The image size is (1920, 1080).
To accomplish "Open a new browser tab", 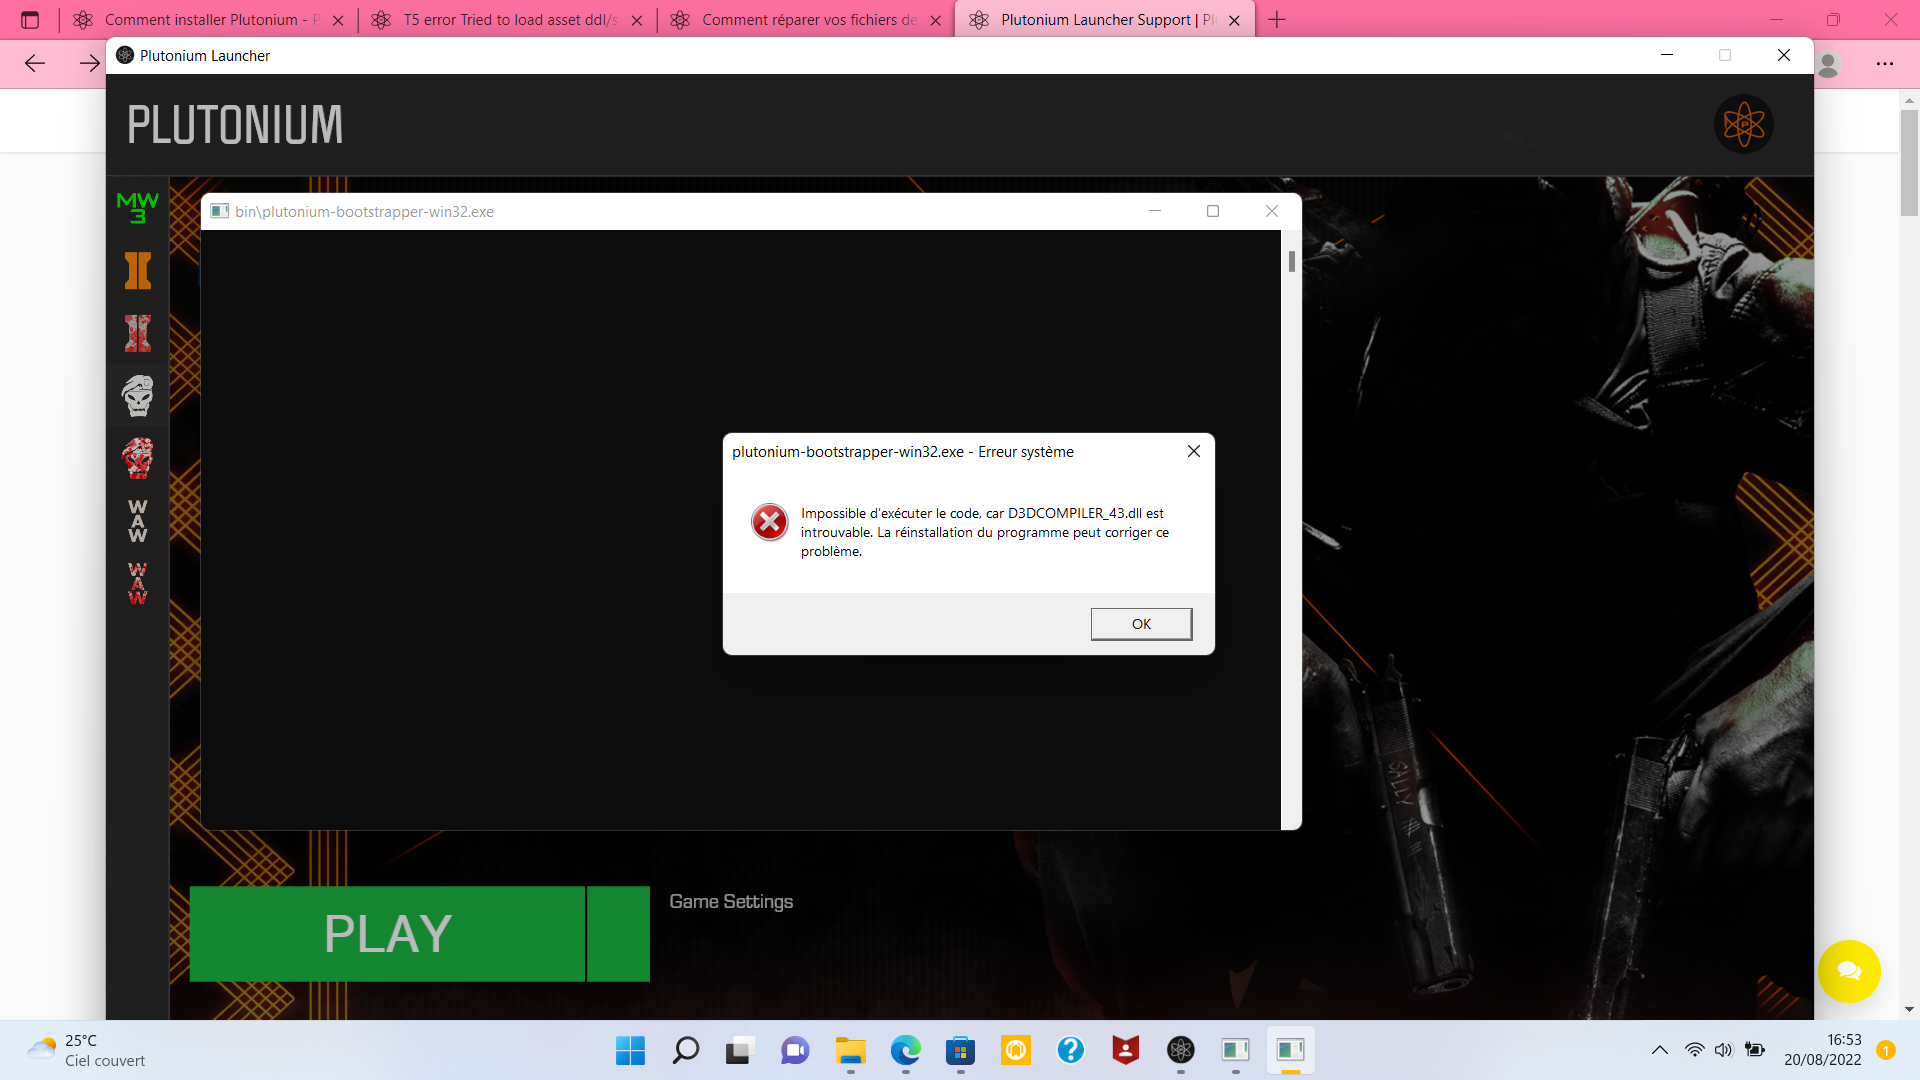I will pos(1277,20).
